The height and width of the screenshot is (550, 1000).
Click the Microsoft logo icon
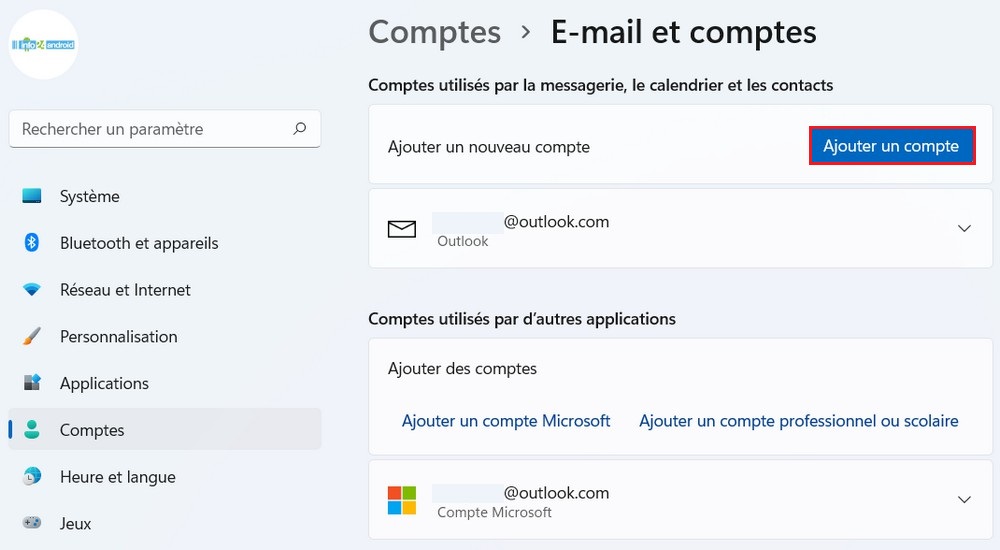pos(402,500)
